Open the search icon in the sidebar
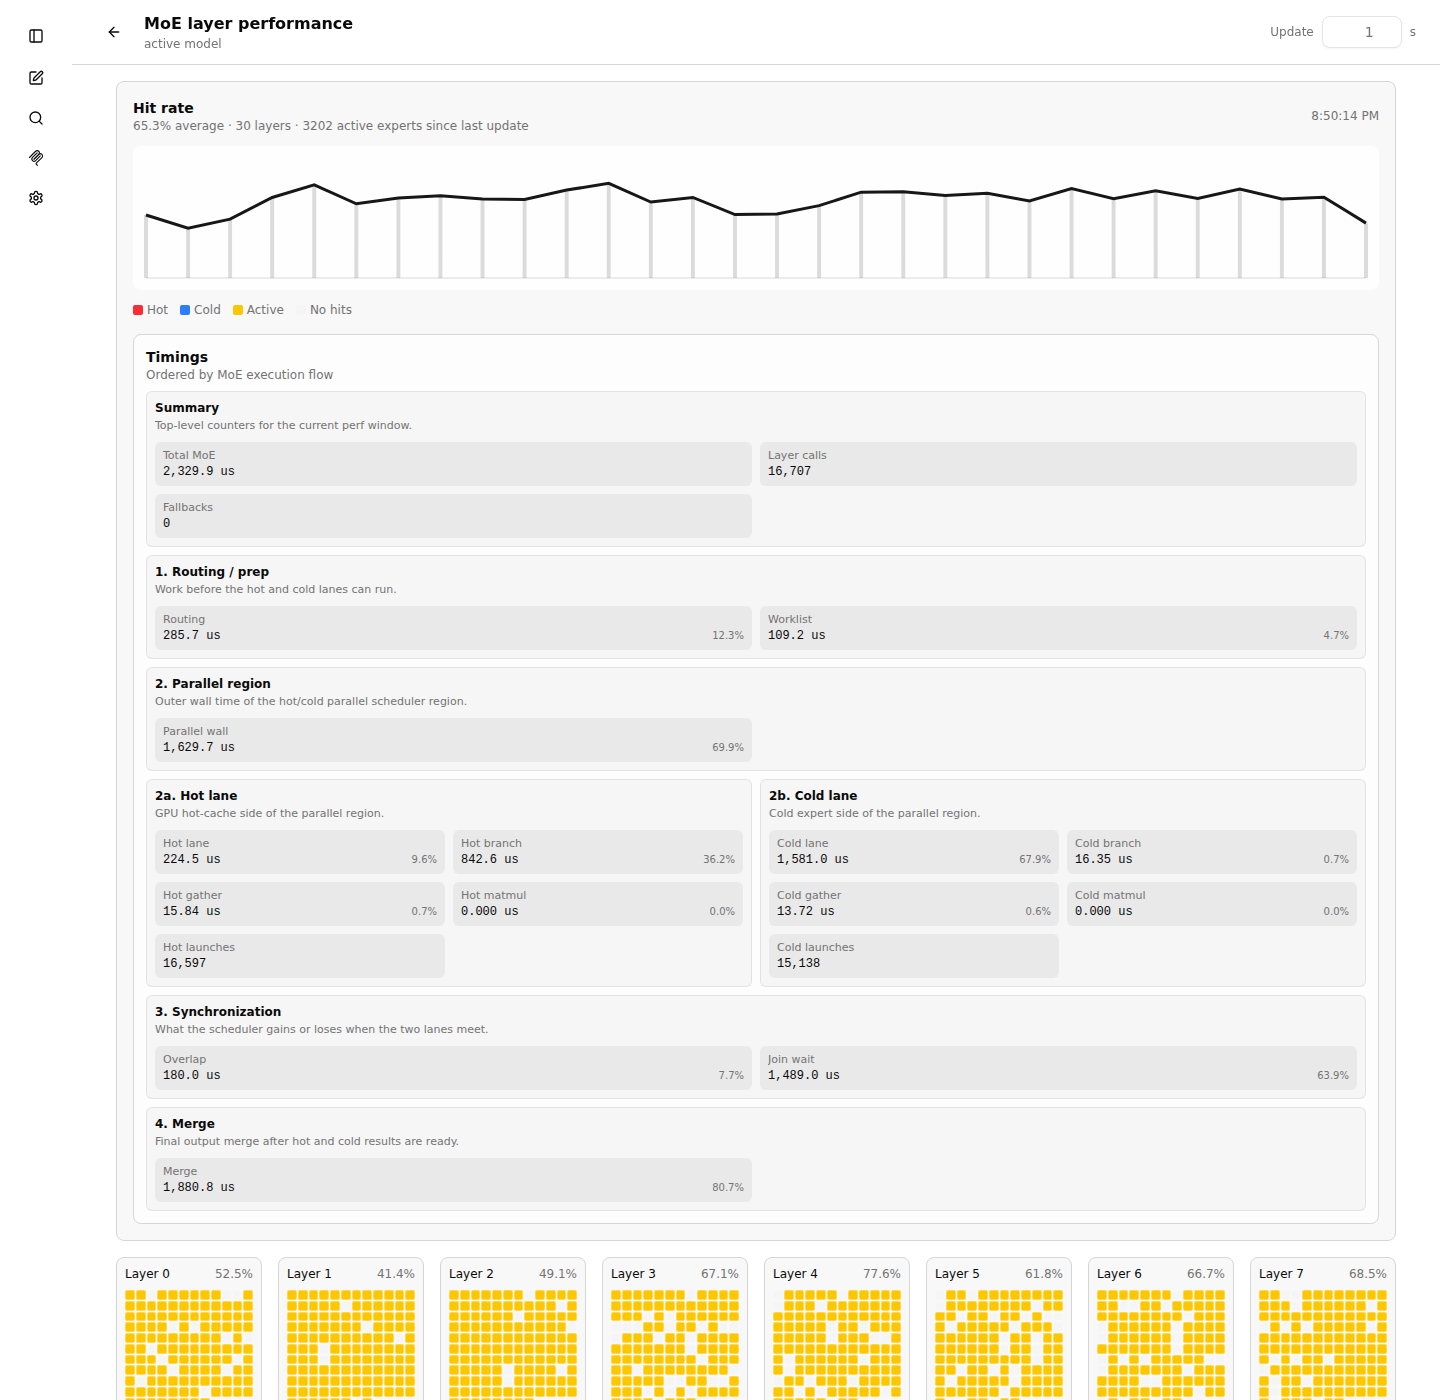Screen dimensions: 1440x1400 (36, 118)
